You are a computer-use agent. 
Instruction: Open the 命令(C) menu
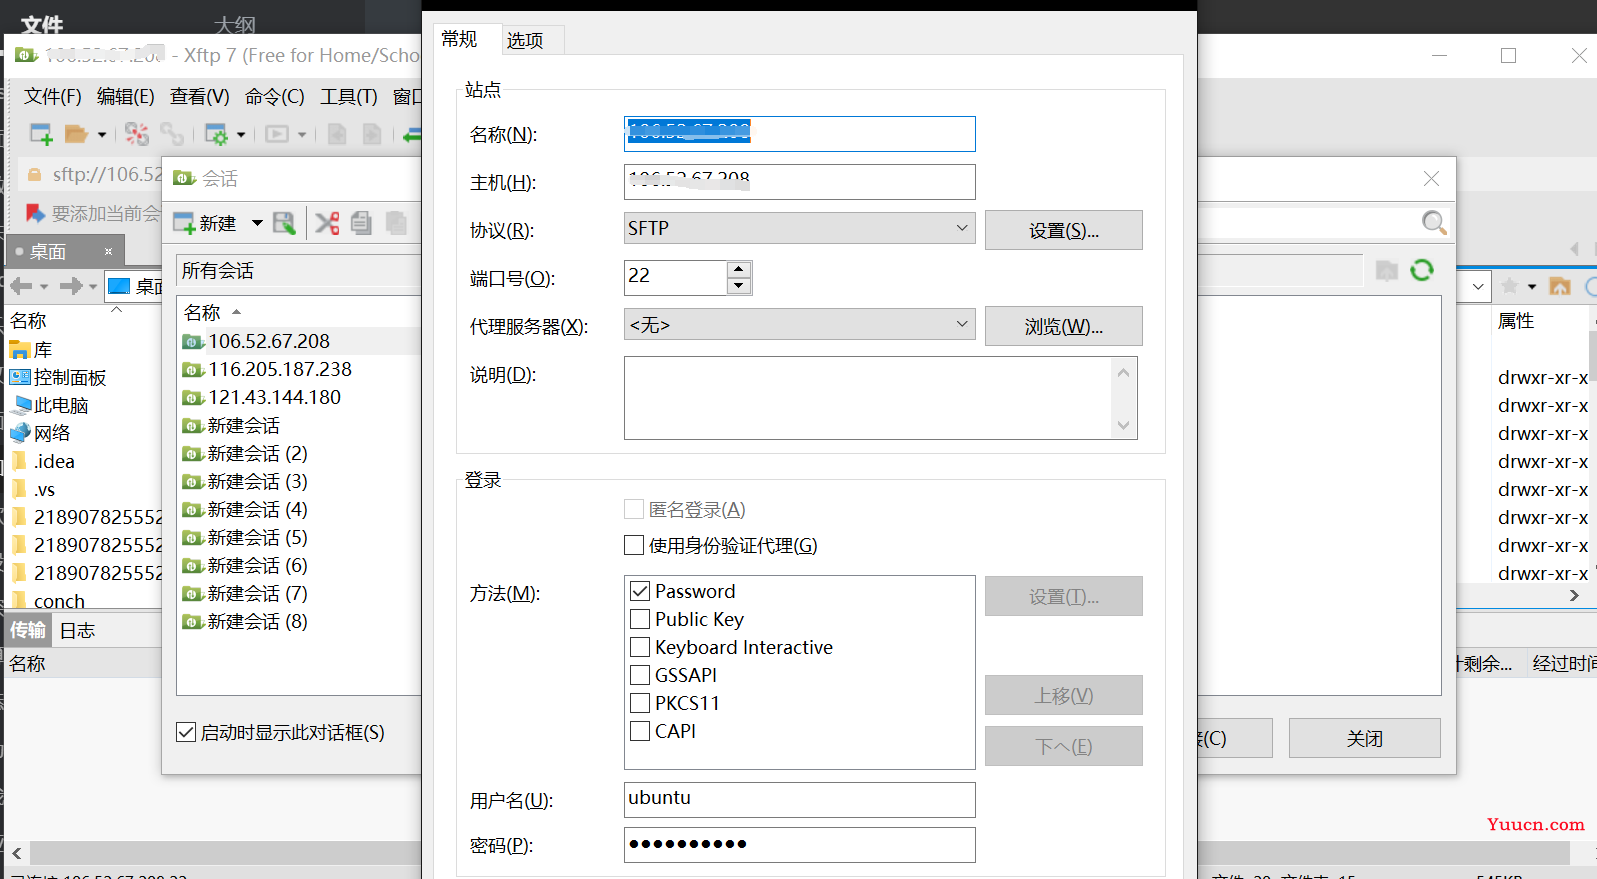[274, 96]
